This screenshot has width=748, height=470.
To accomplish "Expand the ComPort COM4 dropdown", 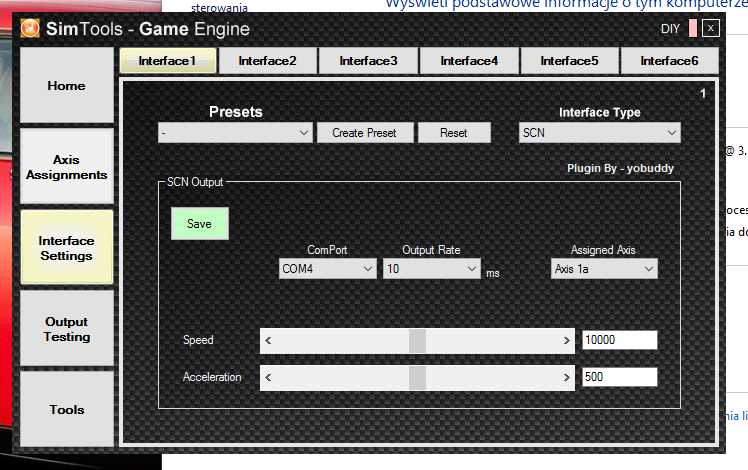I will pos(327,269).
